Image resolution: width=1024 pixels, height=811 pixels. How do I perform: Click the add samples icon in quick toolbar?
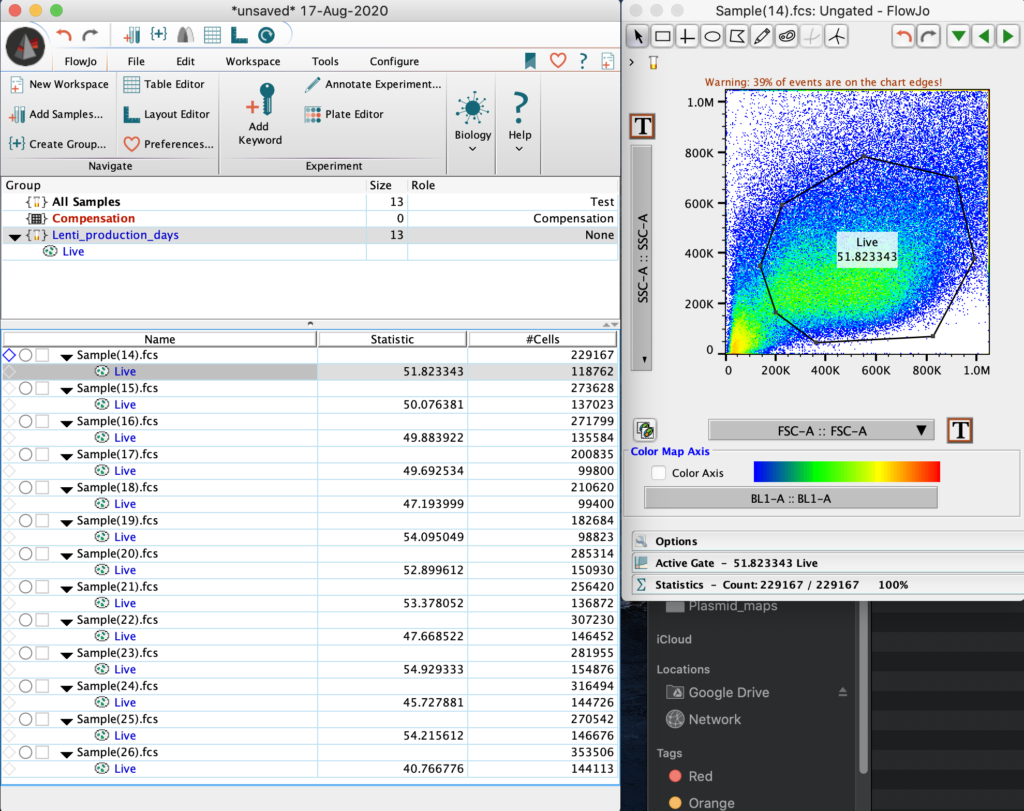tap(131, 35)
